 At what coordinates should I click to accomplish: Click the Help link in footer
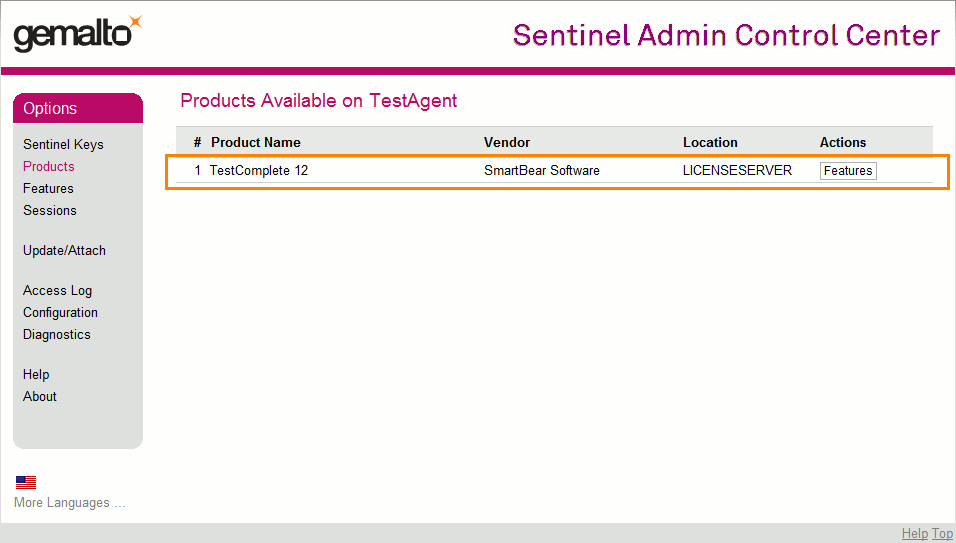(914, 534)
